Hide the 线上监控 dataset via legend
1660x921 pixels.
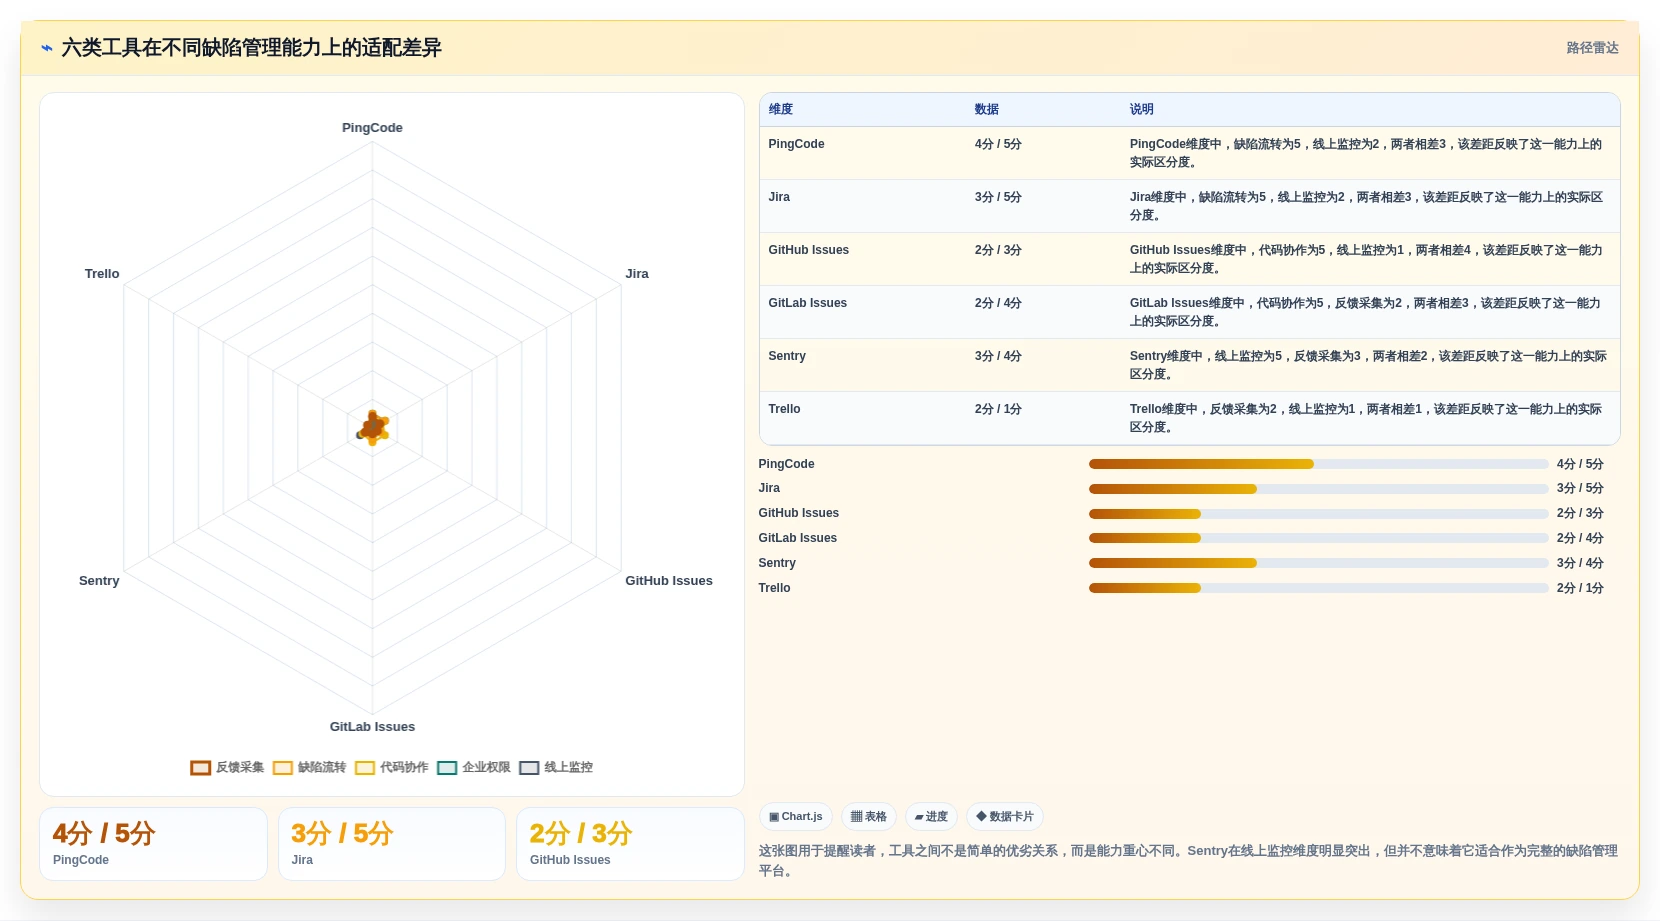[529, 768]
